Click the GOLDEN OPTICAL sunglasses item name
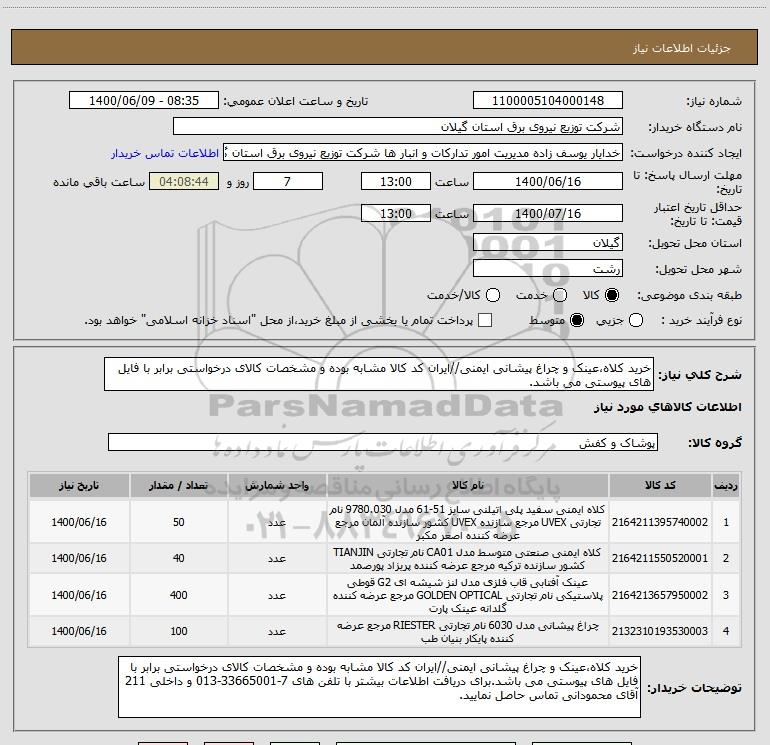This screenshot has height=745, width=770. click(468, 595)
